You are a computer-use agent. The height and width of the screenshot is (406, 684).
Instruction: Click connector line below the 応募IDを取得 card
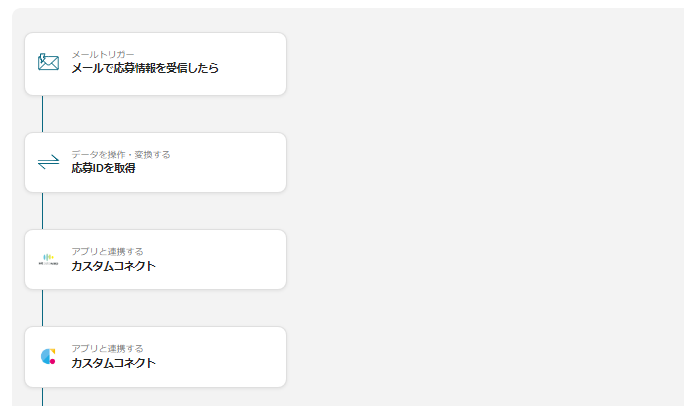tap(42, 211)
